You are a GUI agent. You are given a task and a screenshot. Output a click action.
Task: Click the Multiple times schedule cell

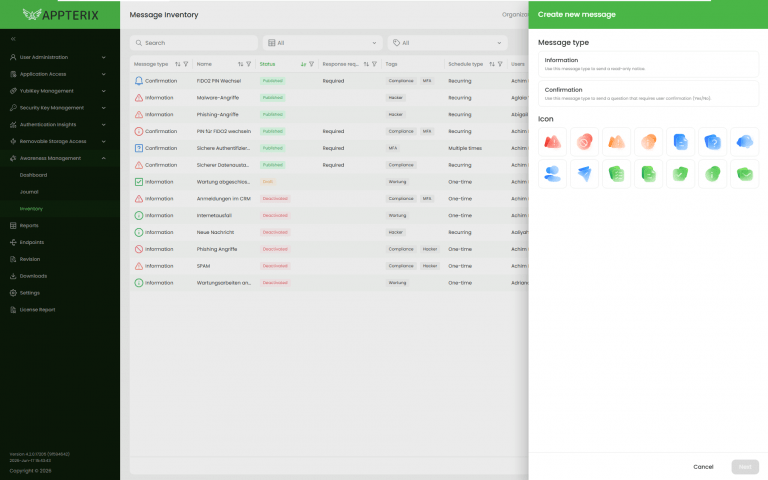(x=465, y=148)
